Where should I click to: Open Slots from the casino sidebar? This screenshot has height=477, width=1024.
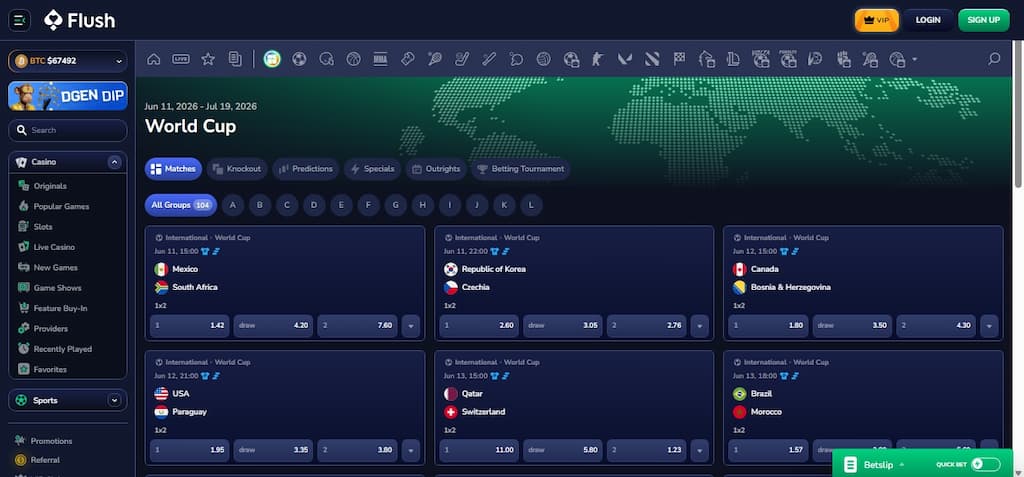[43, 227]
